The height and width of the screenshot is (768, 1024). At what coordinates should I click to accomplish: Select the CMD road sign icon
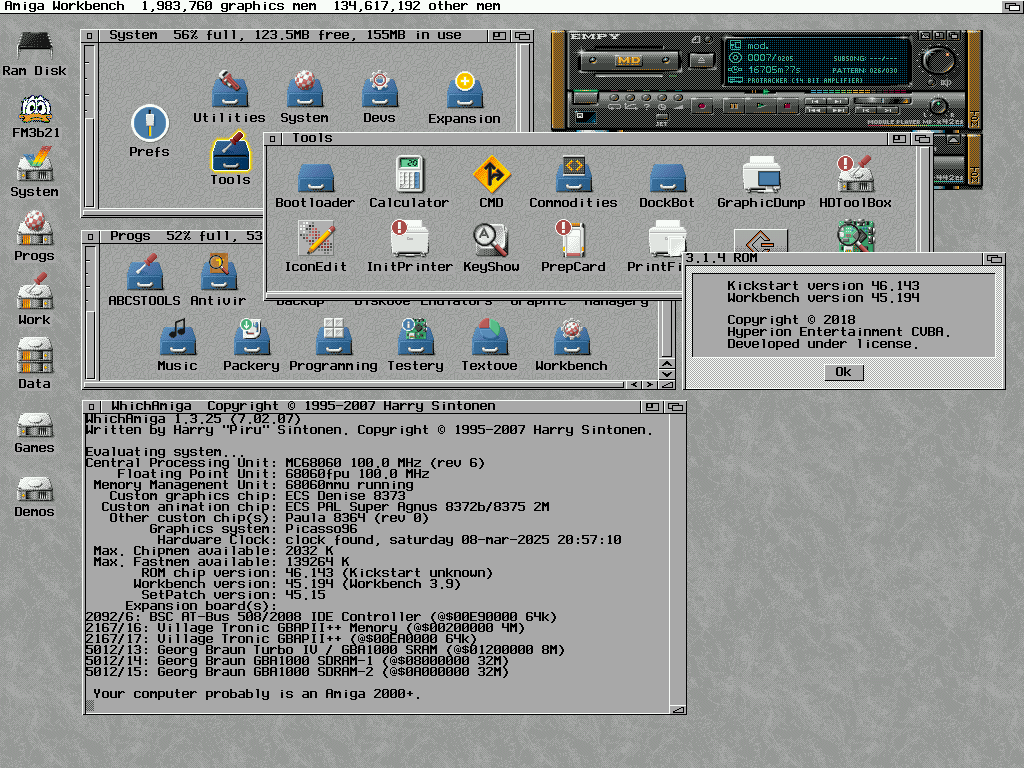point(491,176)
